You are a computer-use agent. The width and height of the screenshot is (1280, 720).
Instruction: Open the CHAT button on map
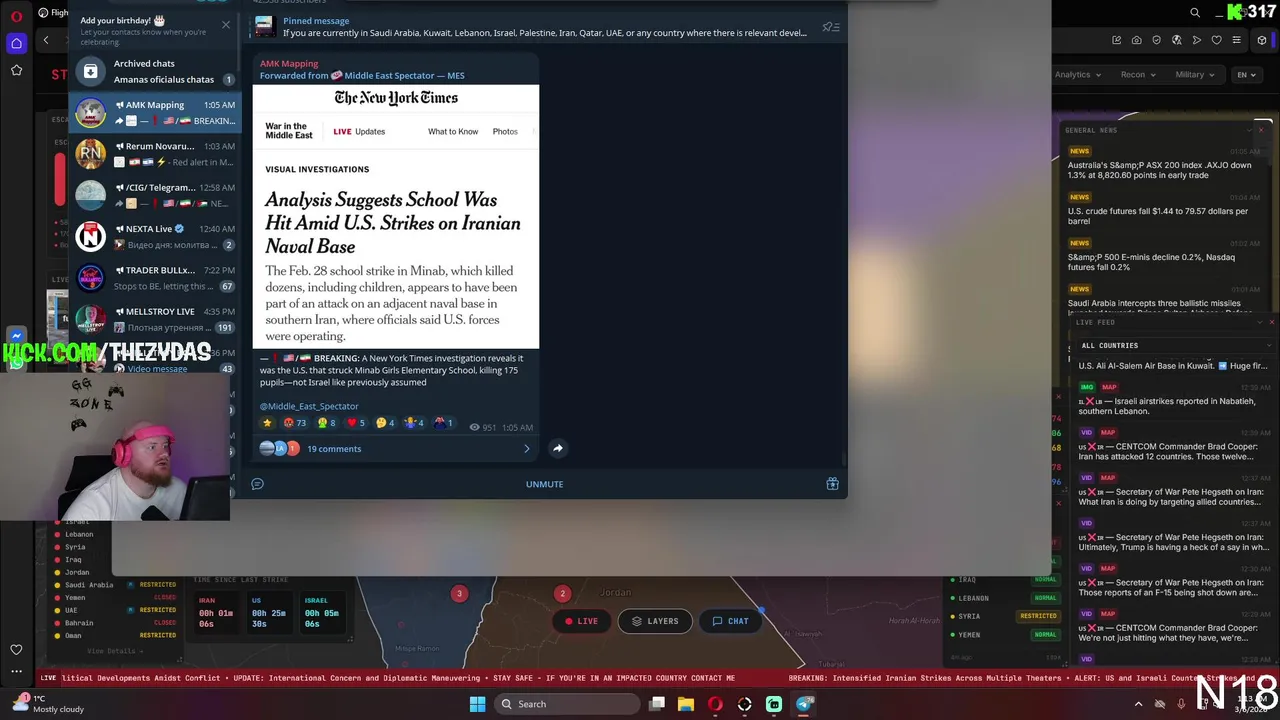730,621
